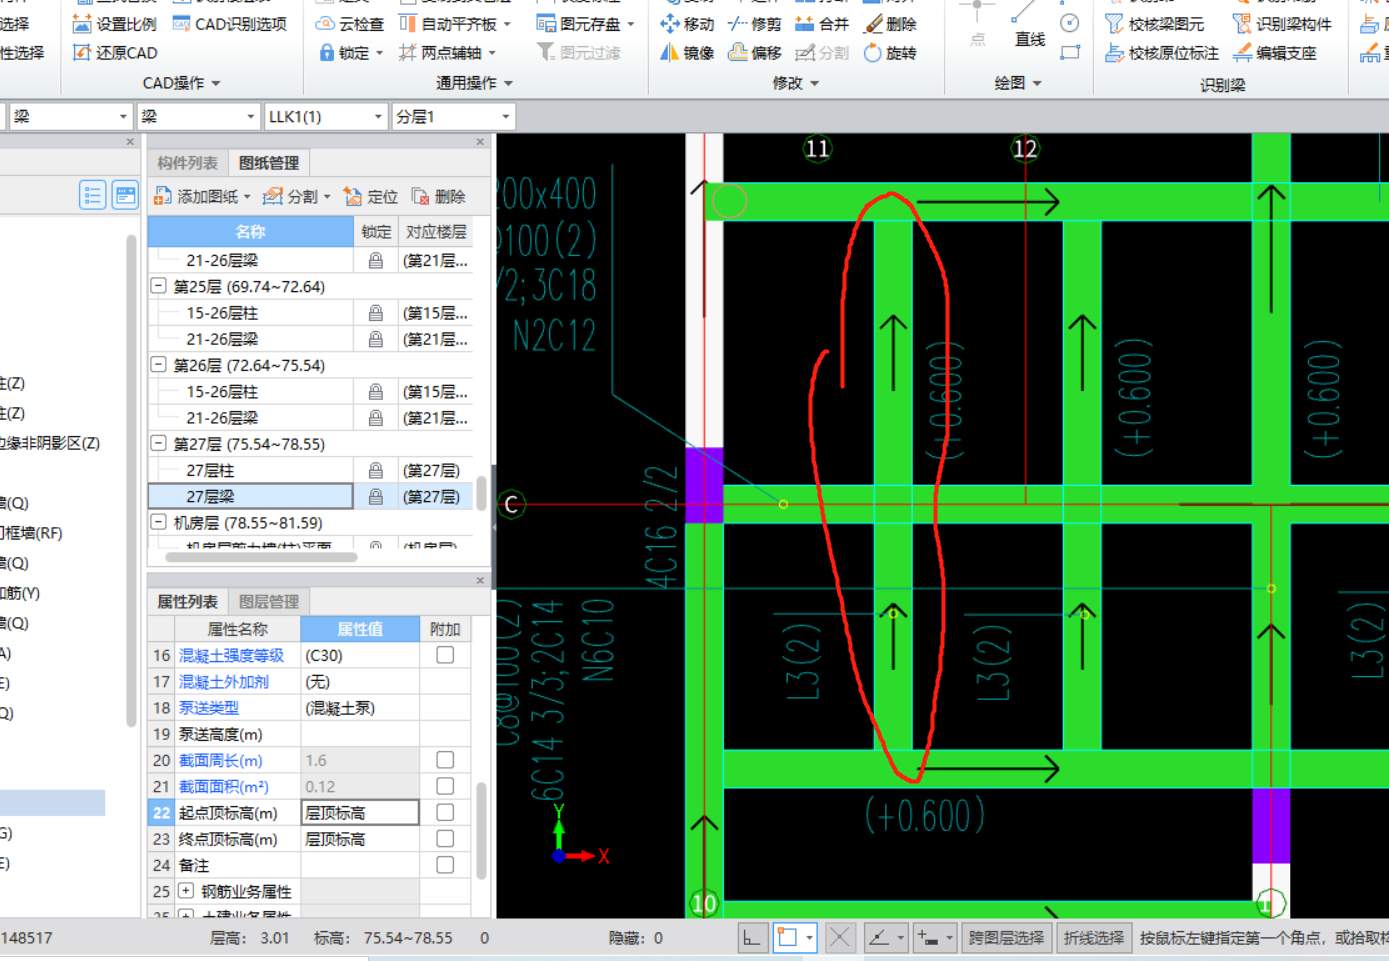Click the 还原CAD restore tool
Screen dimensions: 1389x961
[x=115, y=53]
